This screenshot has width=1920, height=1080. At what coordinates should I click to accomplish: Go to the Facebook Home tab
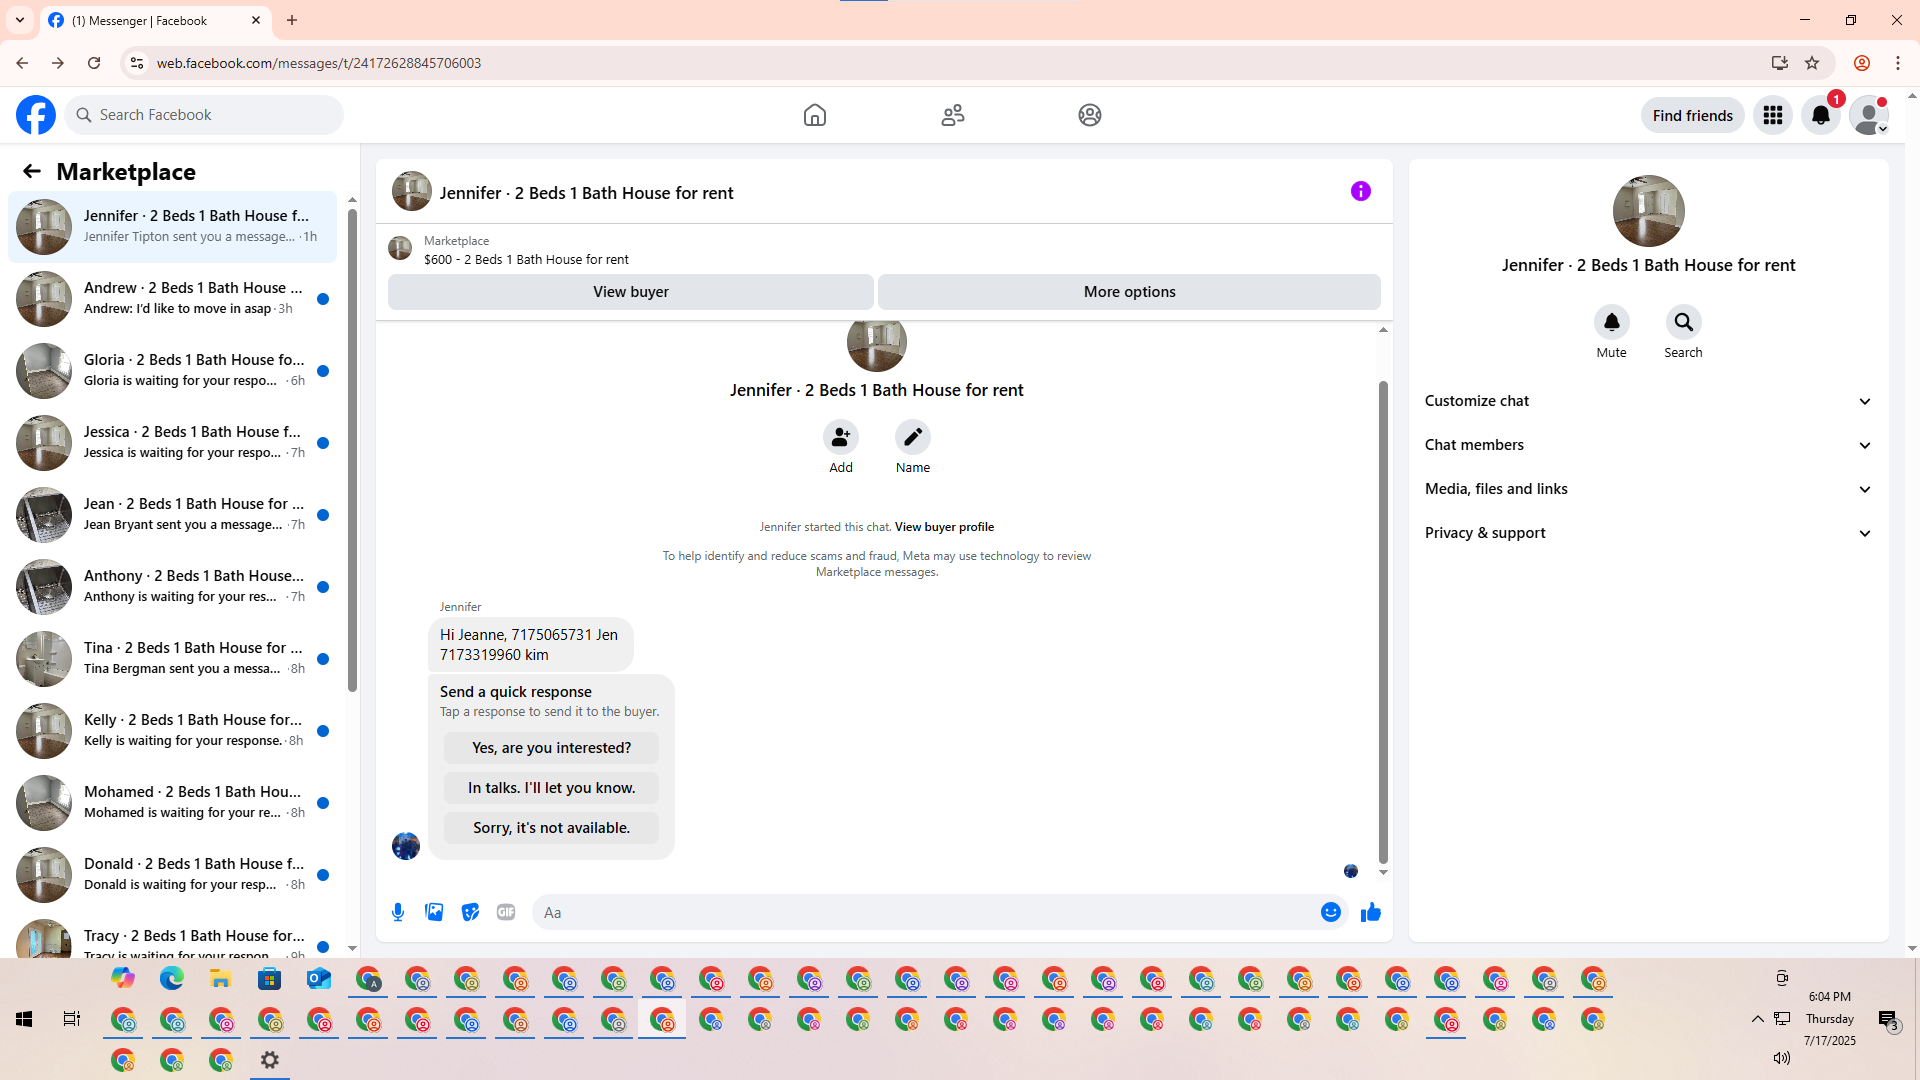814,115
